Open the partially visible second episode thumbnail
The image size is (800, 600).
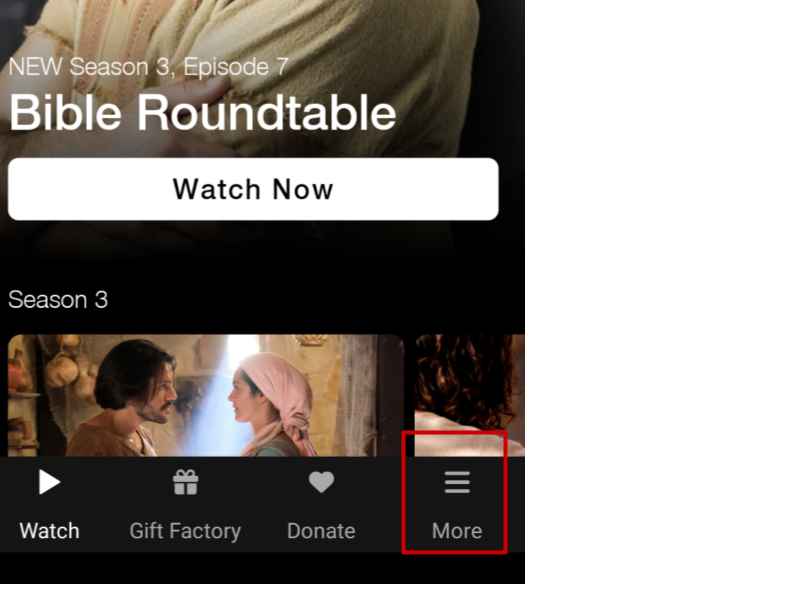469,395
